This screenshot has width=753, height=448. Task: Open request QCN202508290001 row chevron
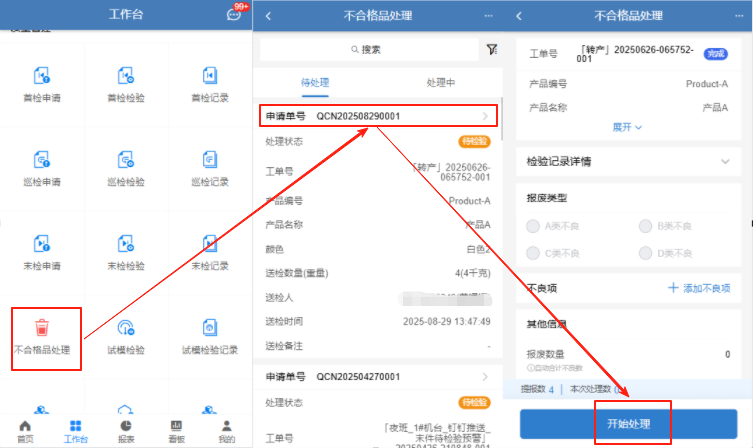pyautogui.click(x=486, y=116)
